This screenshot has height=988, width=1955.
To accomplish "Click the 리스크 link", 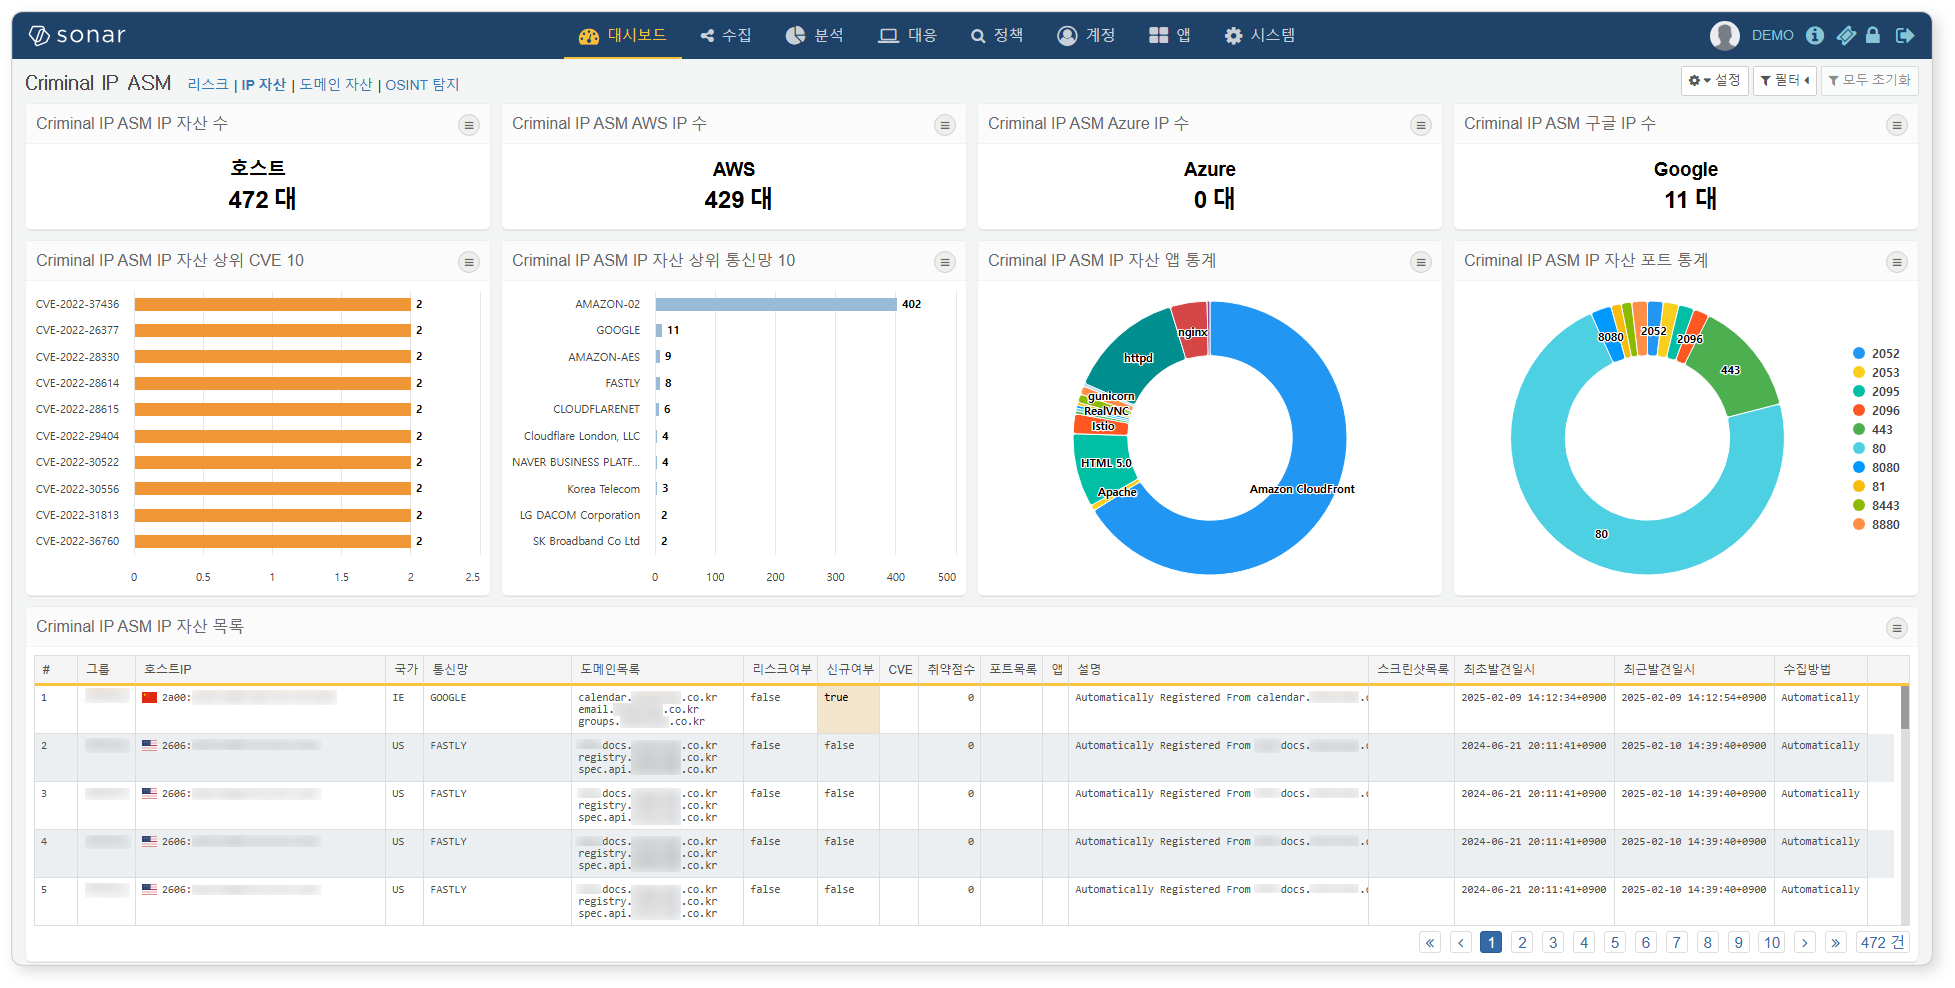I will [208, 85].
